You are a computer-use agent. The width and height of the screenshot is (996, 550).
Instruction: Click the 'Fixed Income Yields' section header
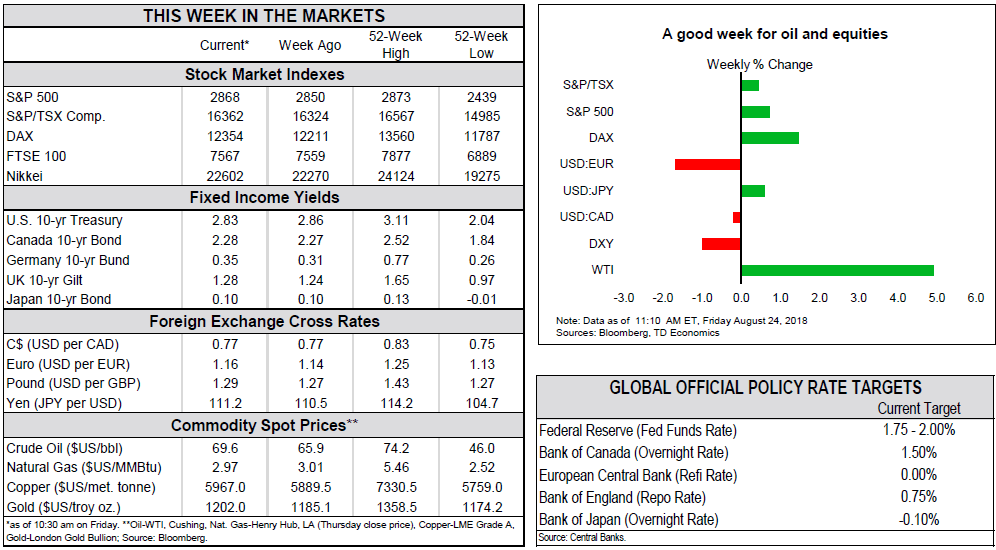[264, 198]
